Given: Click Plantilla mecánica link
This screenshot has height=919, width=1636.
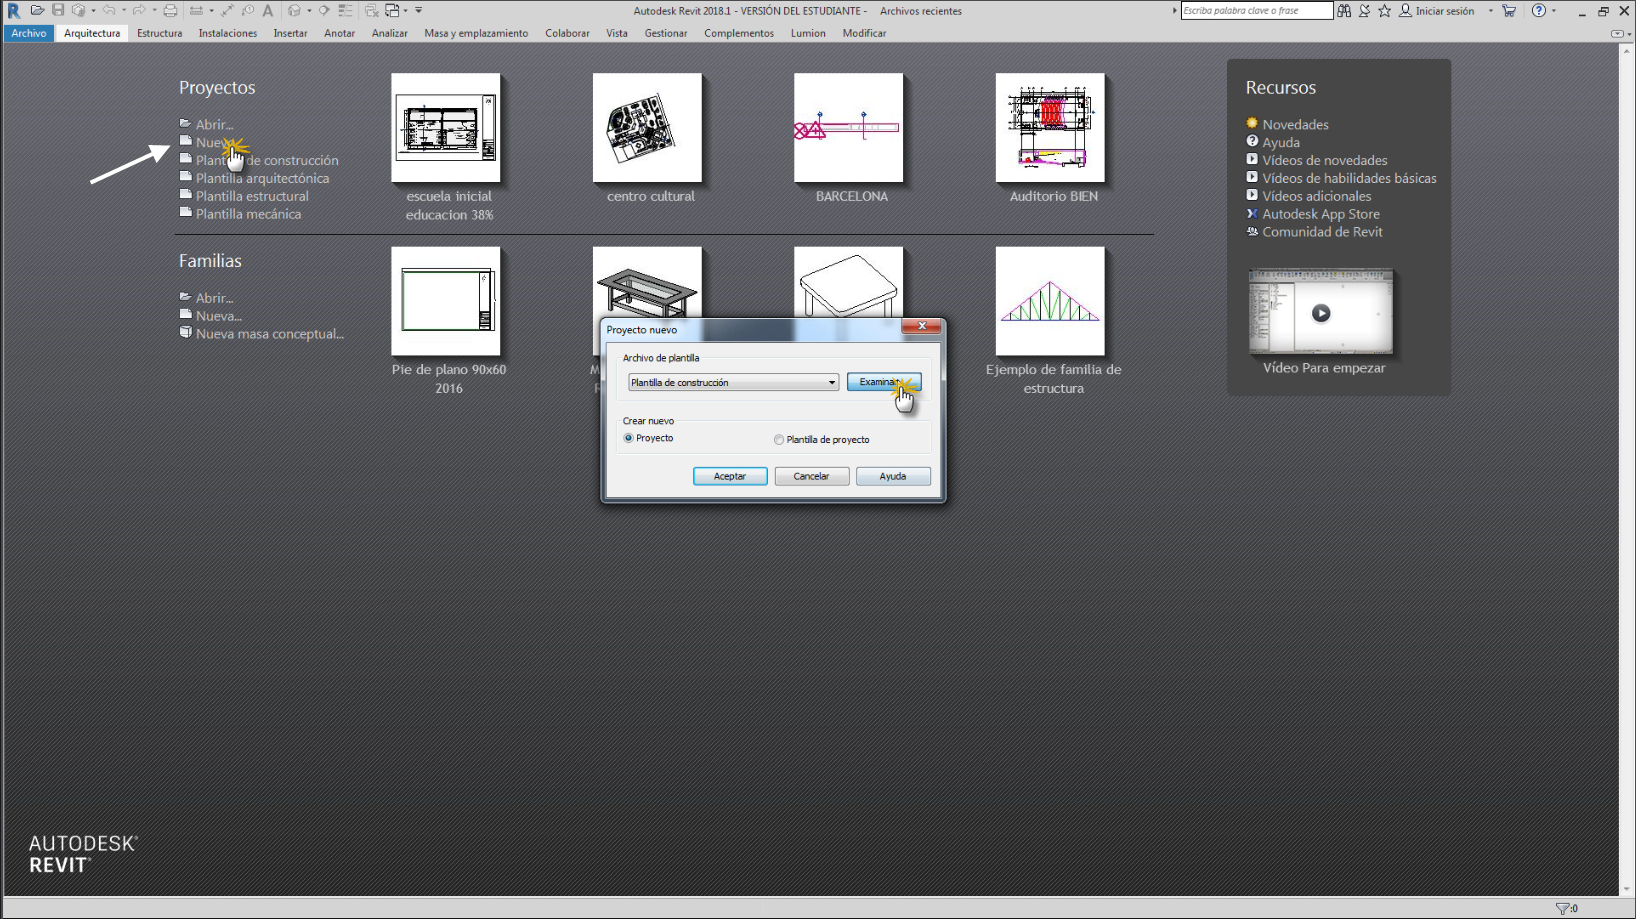Looking at the screenshot, I should click(248, 214).
